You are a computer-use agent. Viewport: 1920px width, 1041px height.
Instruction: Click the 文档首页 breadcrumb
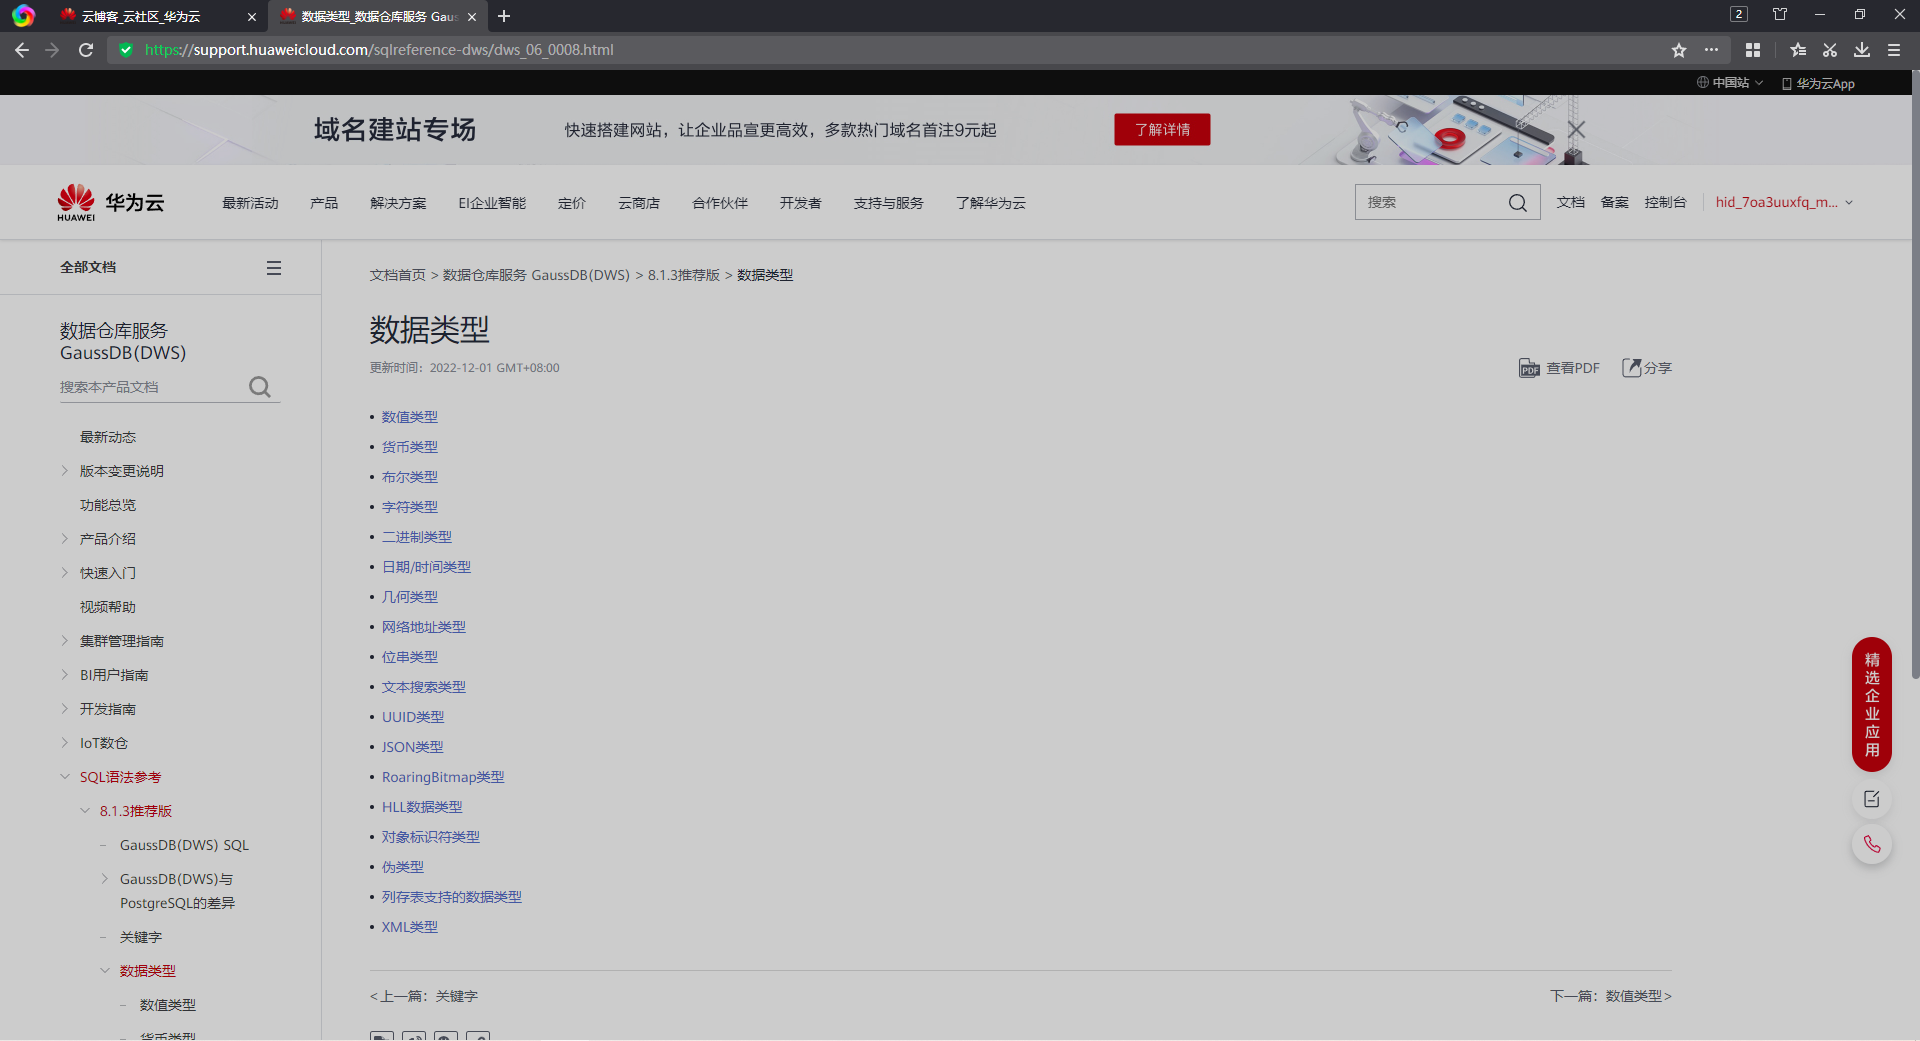398,275
